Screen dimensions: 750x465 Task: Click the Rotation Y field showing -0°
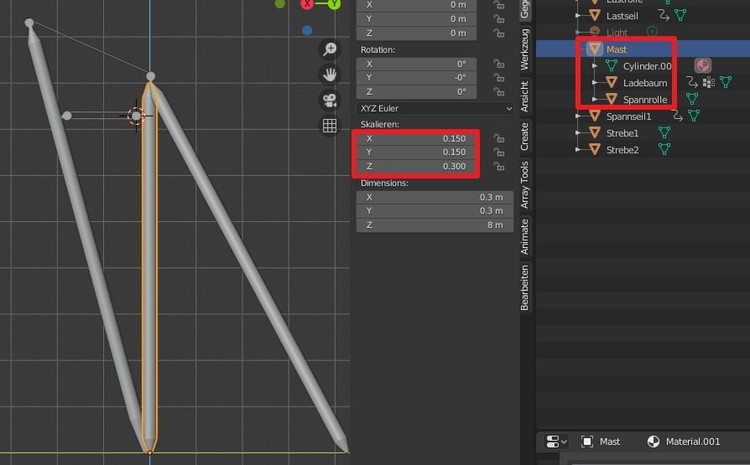click(416, 78)
